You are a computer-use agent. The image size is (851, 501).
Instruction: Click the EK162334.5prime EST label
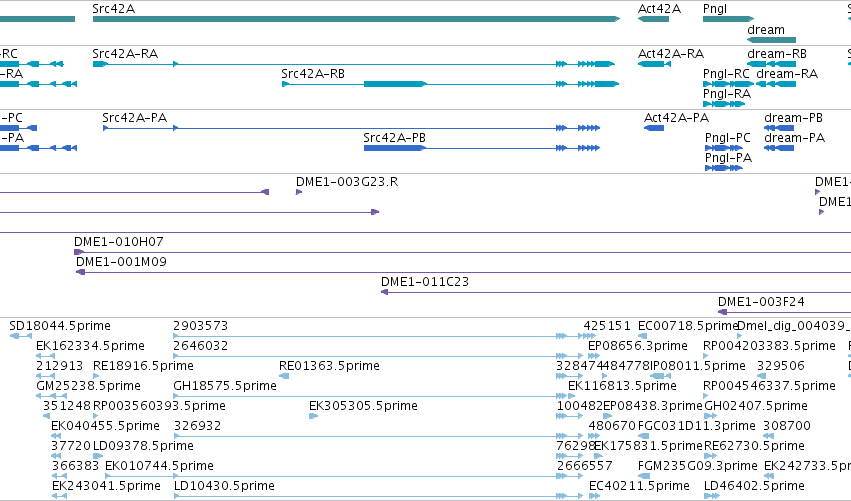pos(90,346)
